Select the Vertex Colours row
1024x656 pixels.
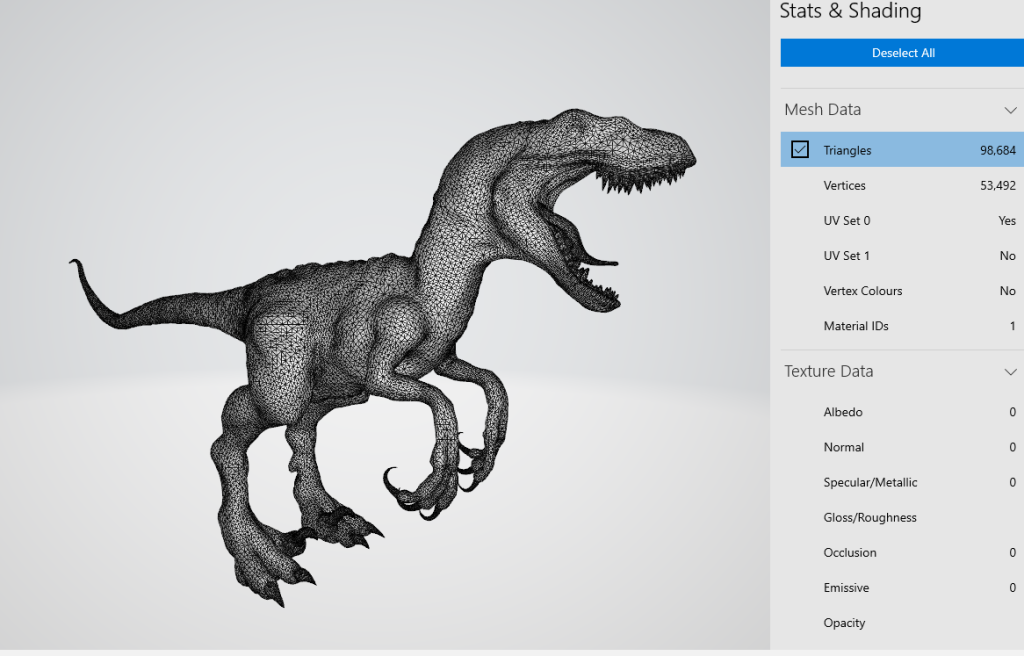pos(903,291)
